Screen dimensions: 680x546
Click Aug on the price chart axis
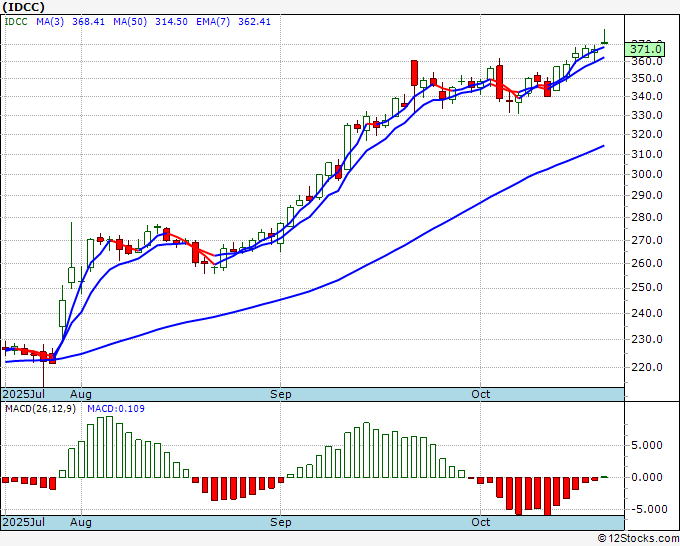81,394
